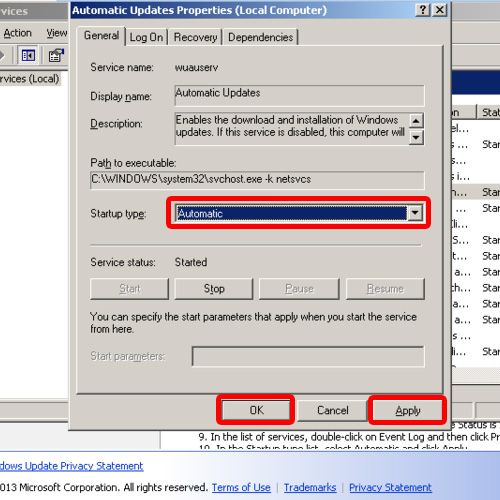Viewport: 500px width, 500px height.
Task: Stop the Automatic Updates service
Action: pyautogui.click(x=214, y=289)
